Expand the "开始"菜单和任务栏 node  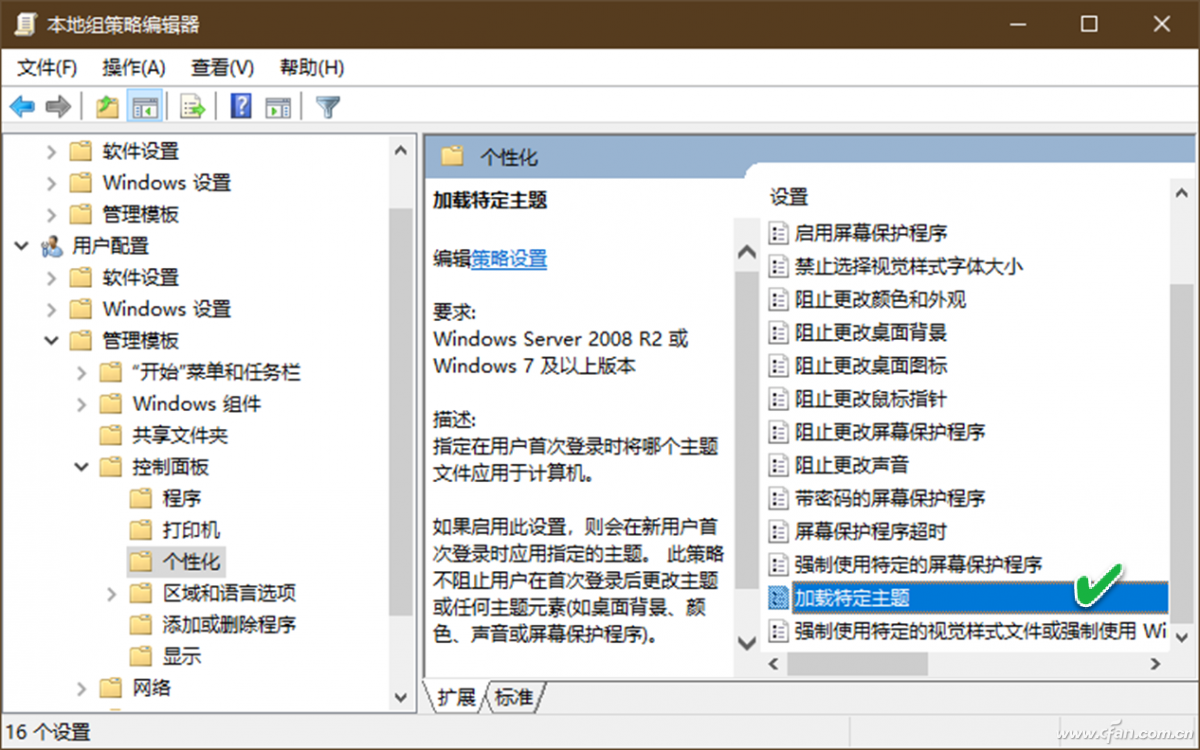(82, 372)
